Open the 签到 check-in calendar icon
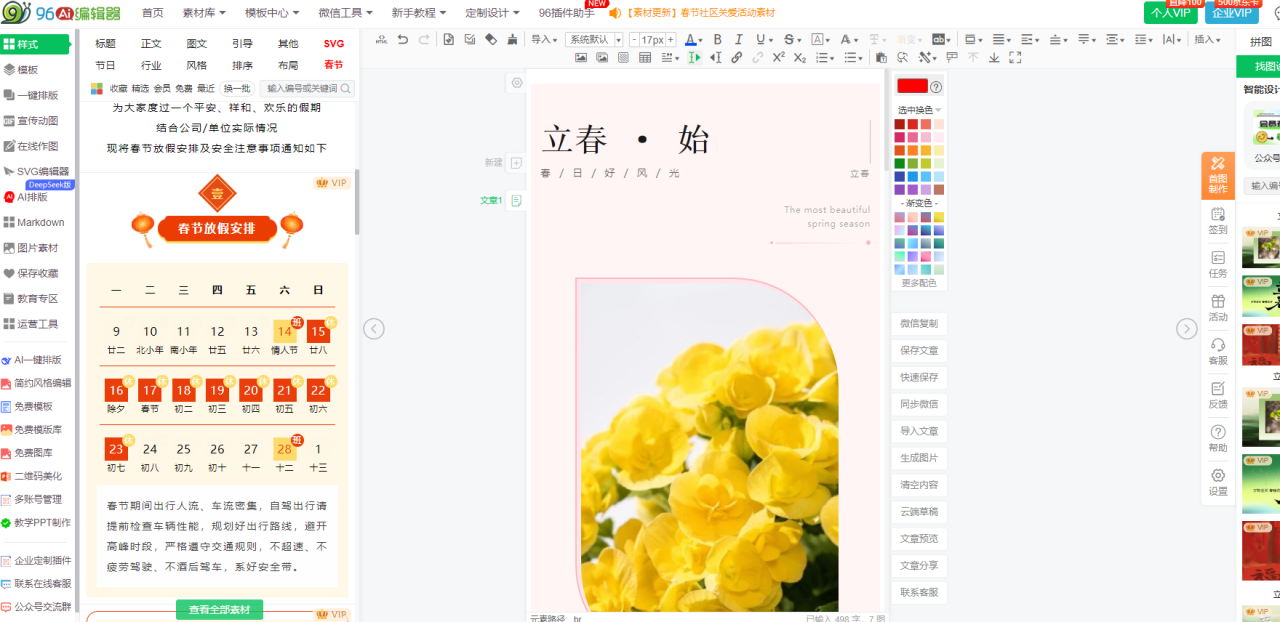The height and width of the screenshot is (622, 1280). (1217, 220)
